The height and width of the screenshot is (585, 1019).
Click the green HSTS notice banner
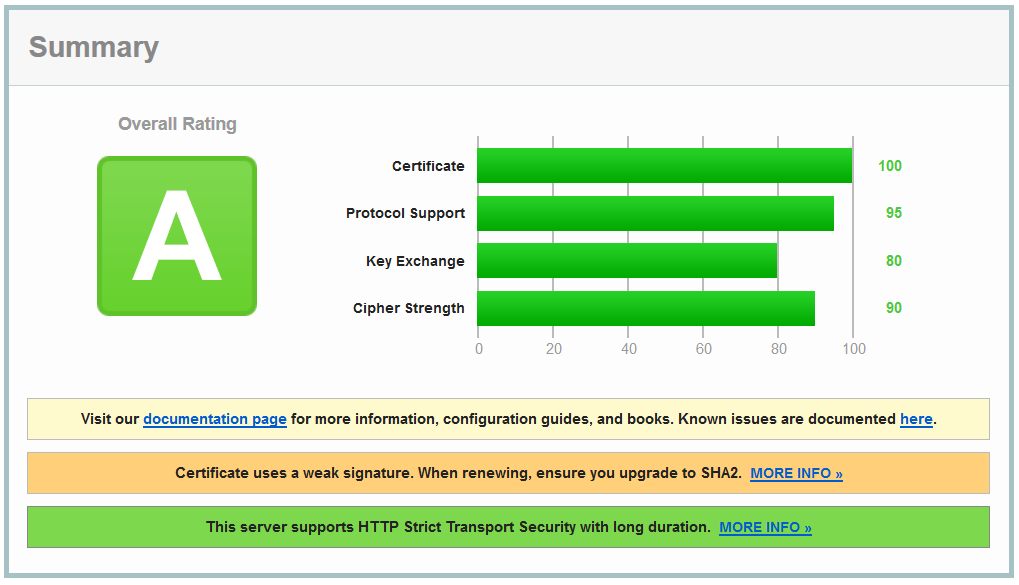click(509, 527)
